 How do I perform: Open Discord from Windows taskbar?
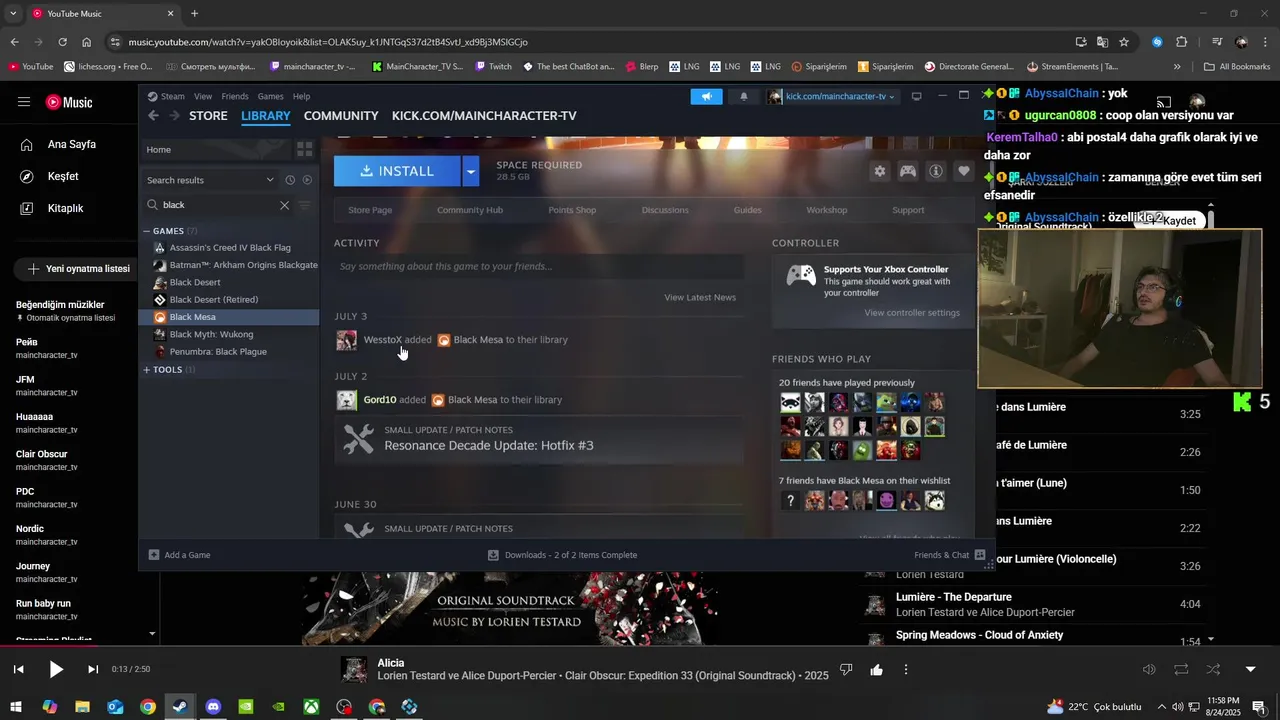coord(213,707)
